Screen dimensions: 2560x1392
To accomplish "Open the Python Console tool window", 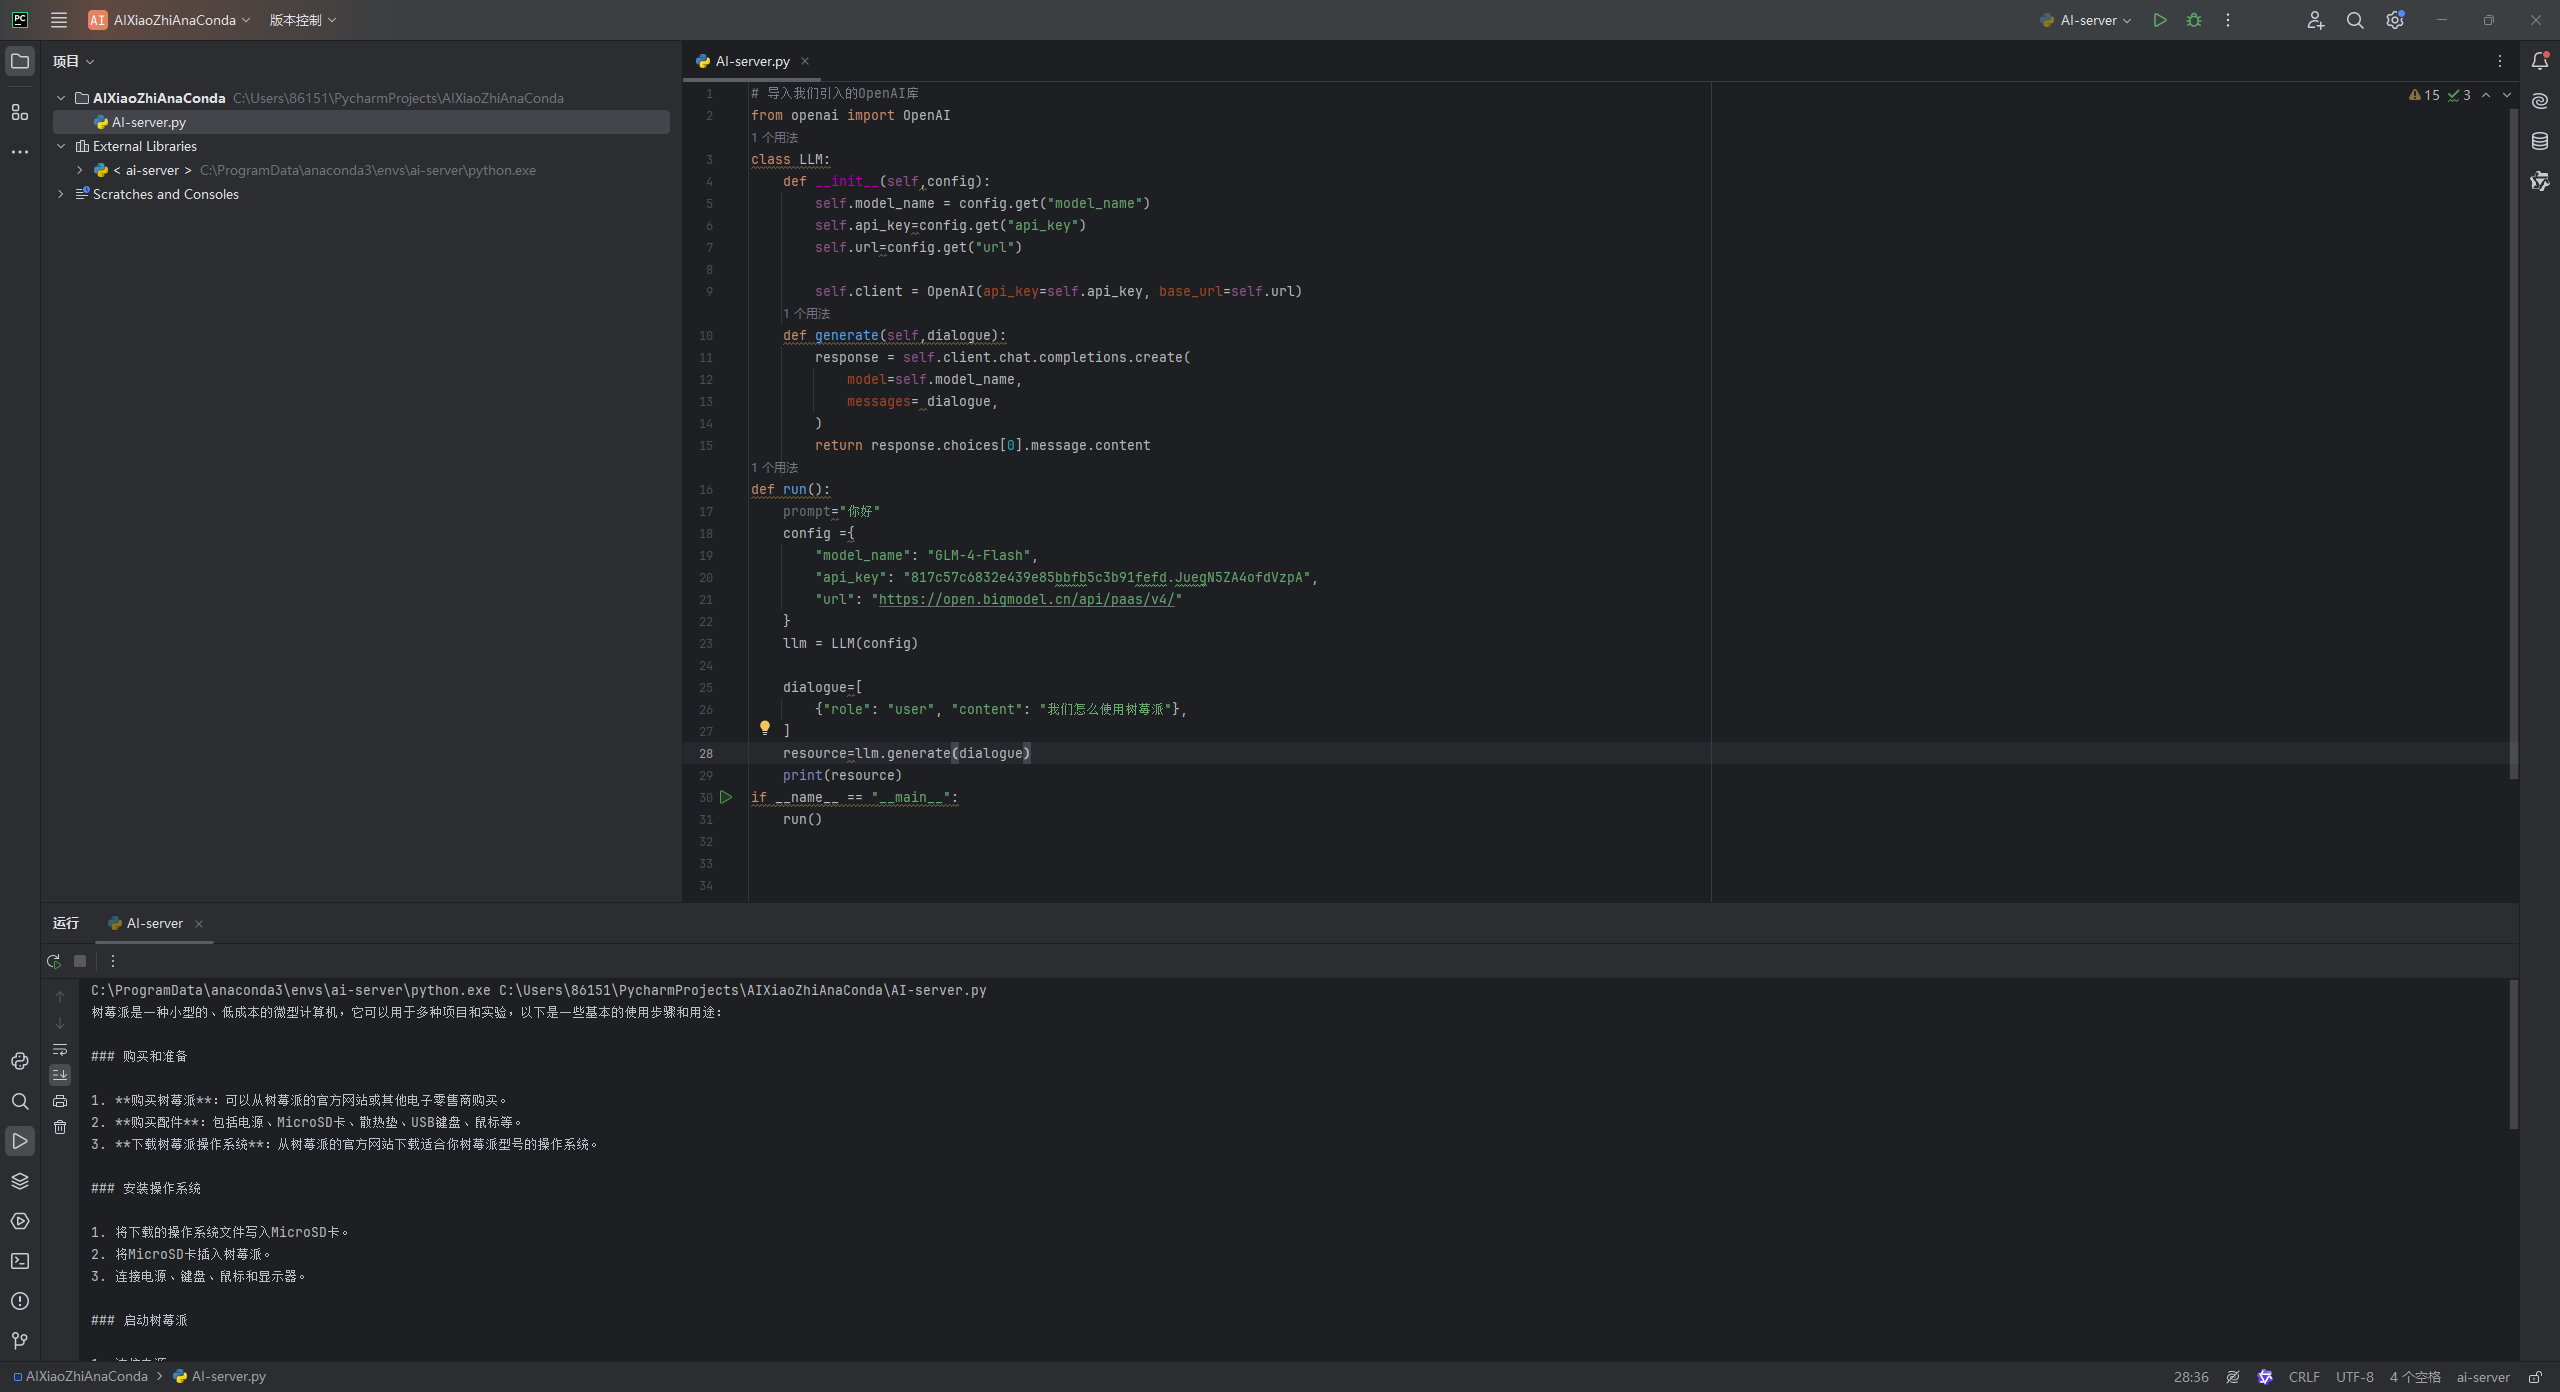I will point(20,1061).
